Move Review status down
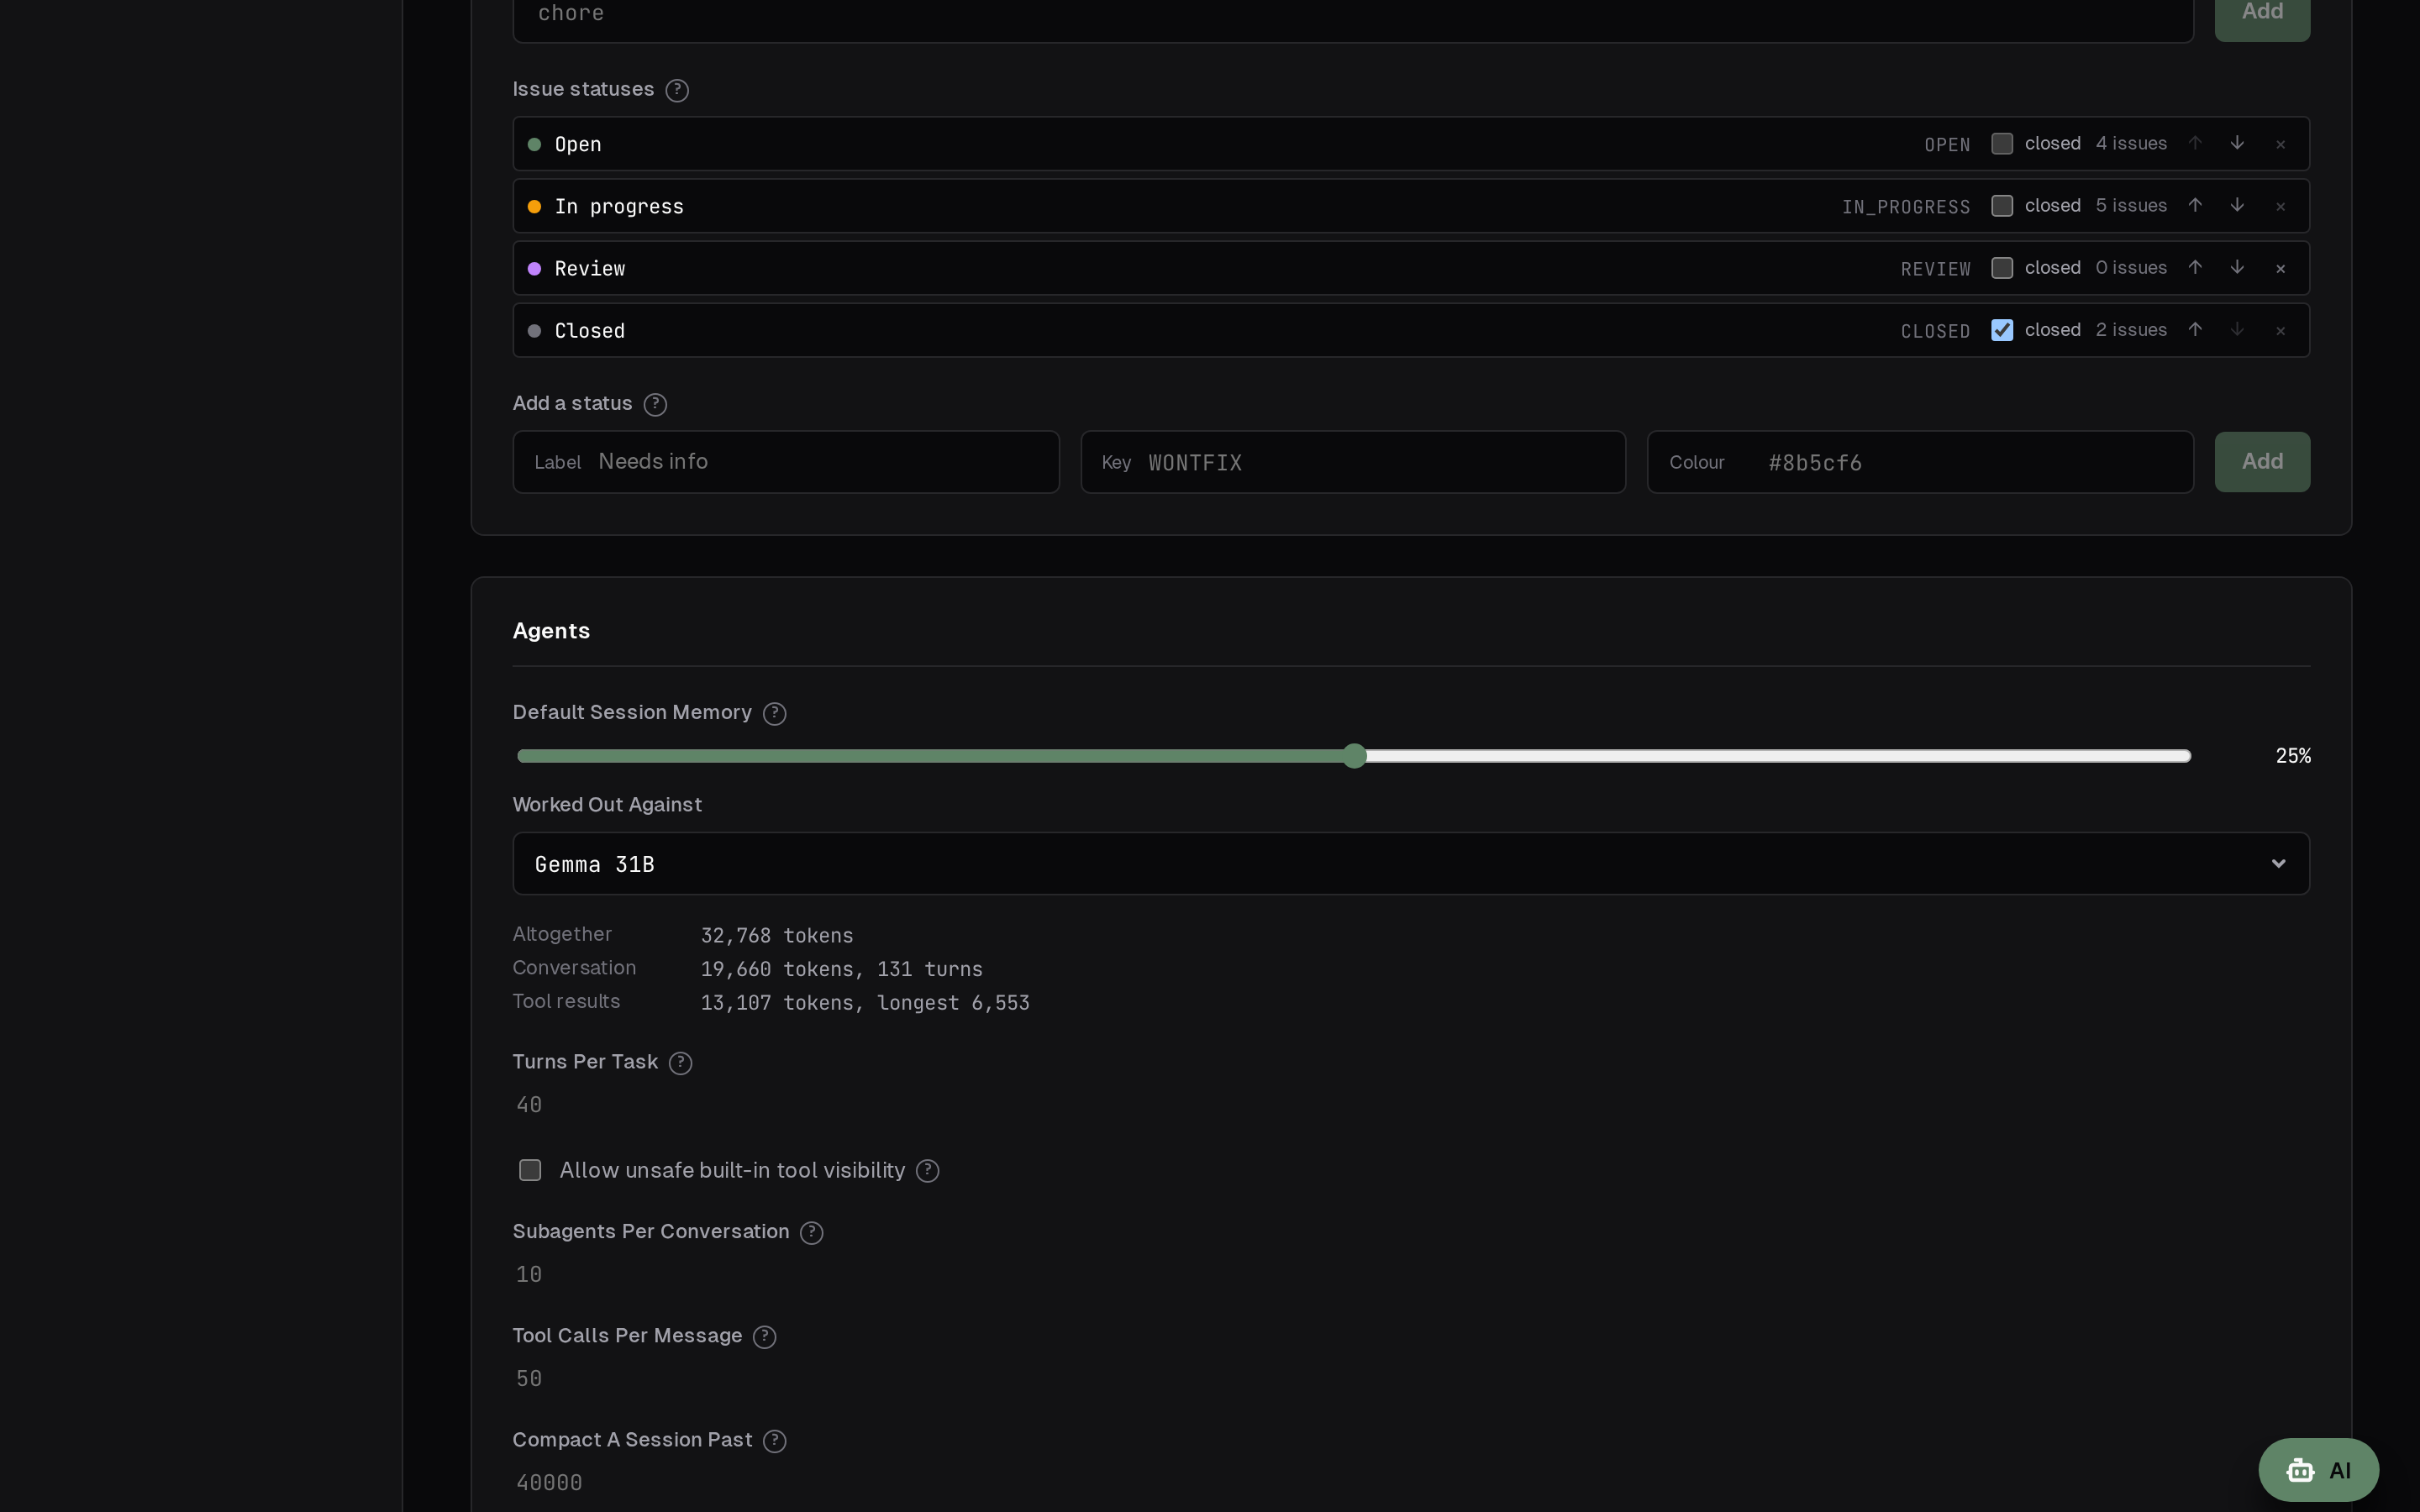This screenshot has height=1512, width=2420. coord(2237,267)
